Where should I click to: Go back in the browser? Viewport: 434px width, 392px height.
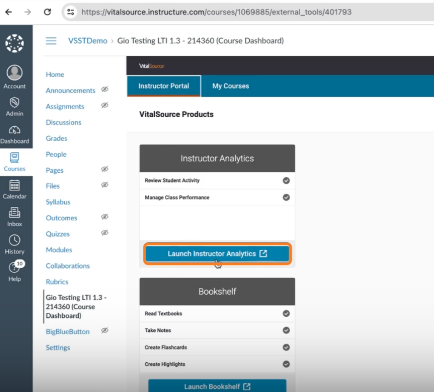click(x=9, y=12)
